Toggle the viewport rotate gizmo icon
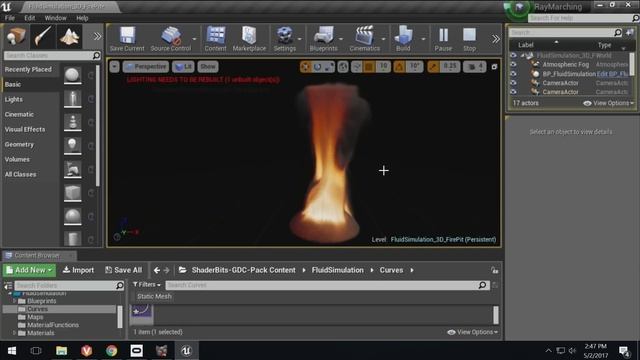This screenshot has height=360, width=640. point(317,67)
